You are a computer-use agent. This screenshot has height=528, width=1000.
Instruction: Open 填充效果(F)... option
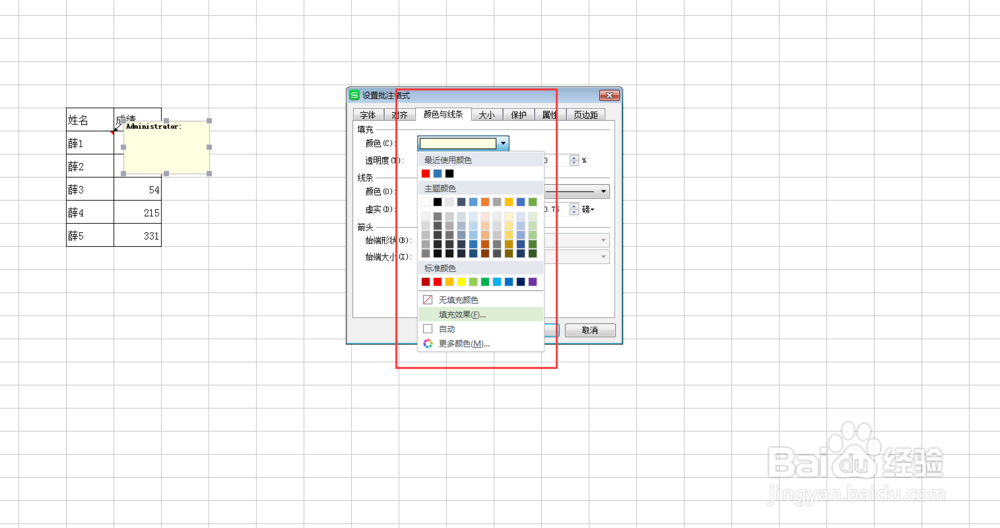[481, 314]
